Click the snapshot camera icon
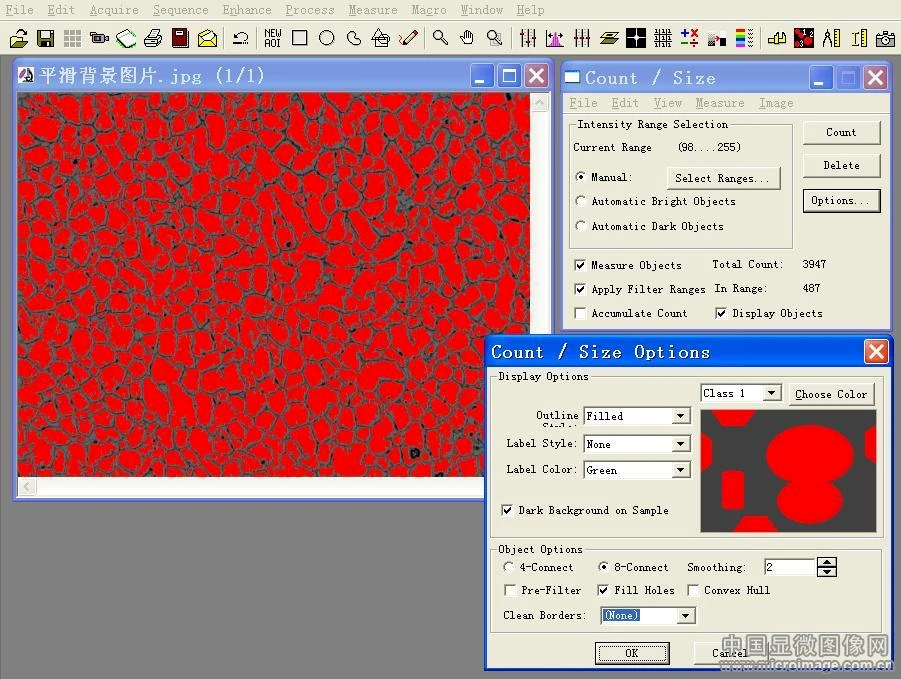 [885, 38]
